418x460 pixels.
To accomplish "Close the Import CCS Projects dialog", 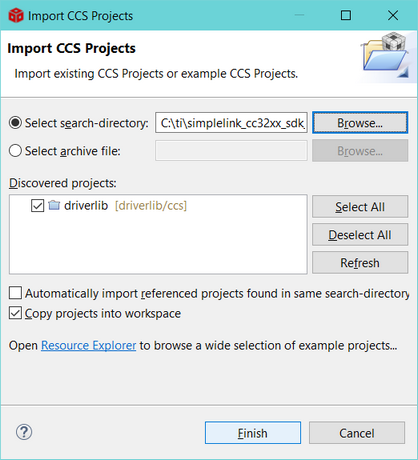I will click(393, 15).
